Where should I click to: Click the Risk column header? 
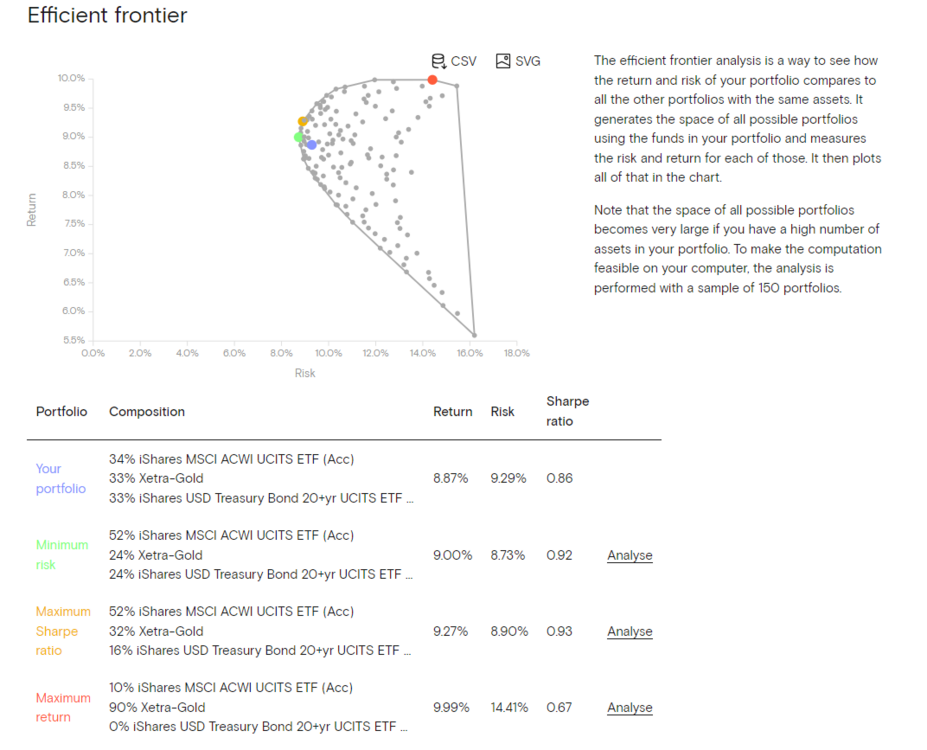point(502,411)
